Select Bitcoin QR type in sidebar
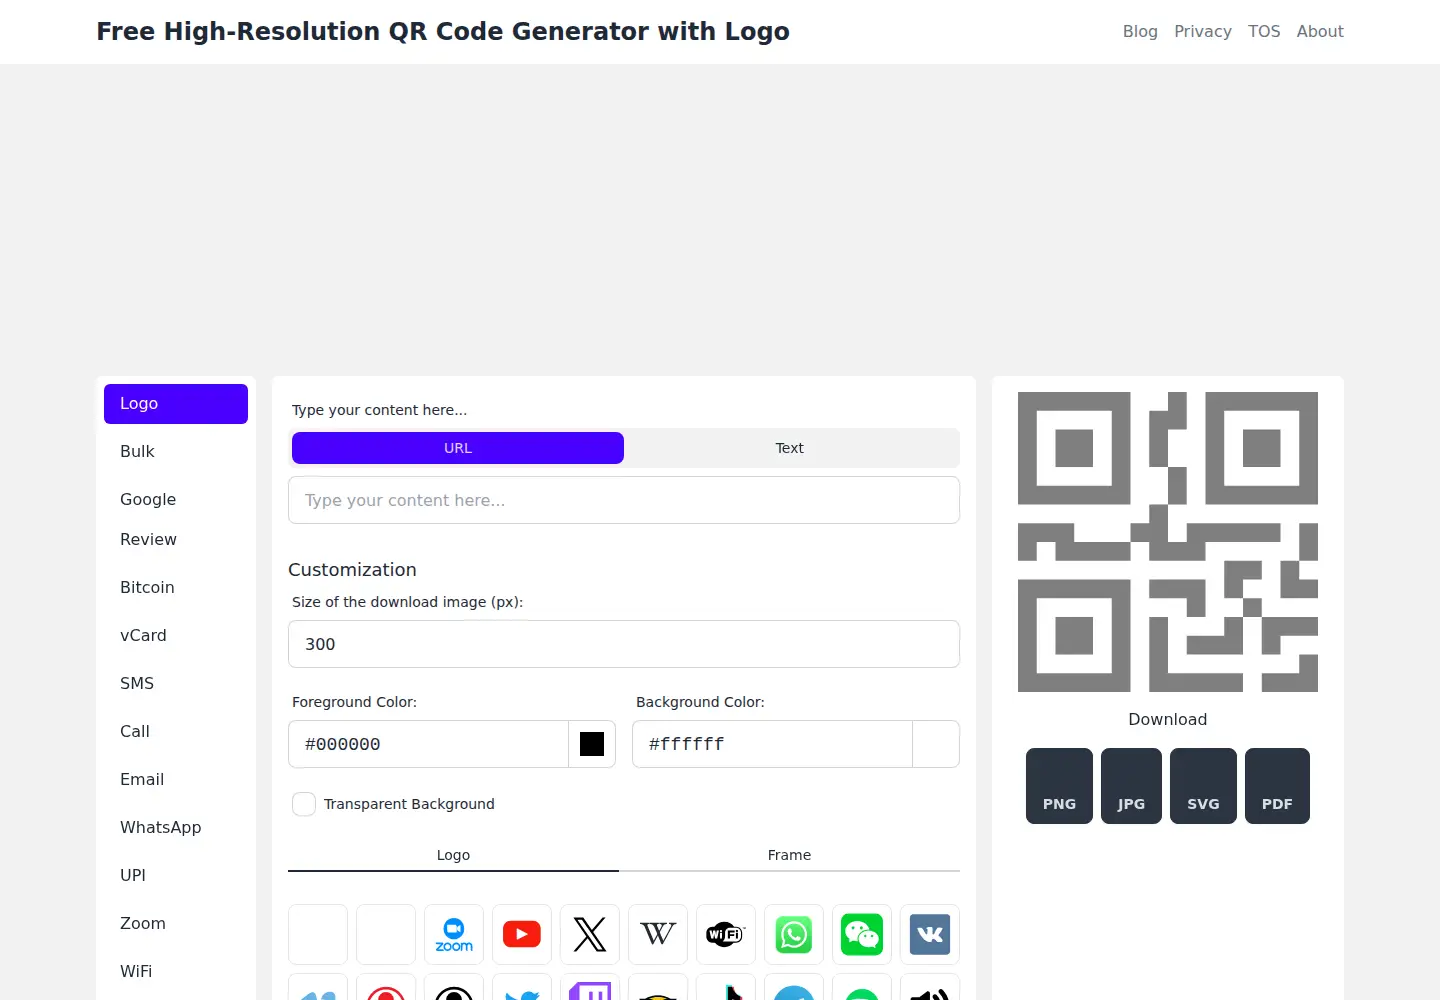This screenshot has height=1000, width=1440. 176,588
